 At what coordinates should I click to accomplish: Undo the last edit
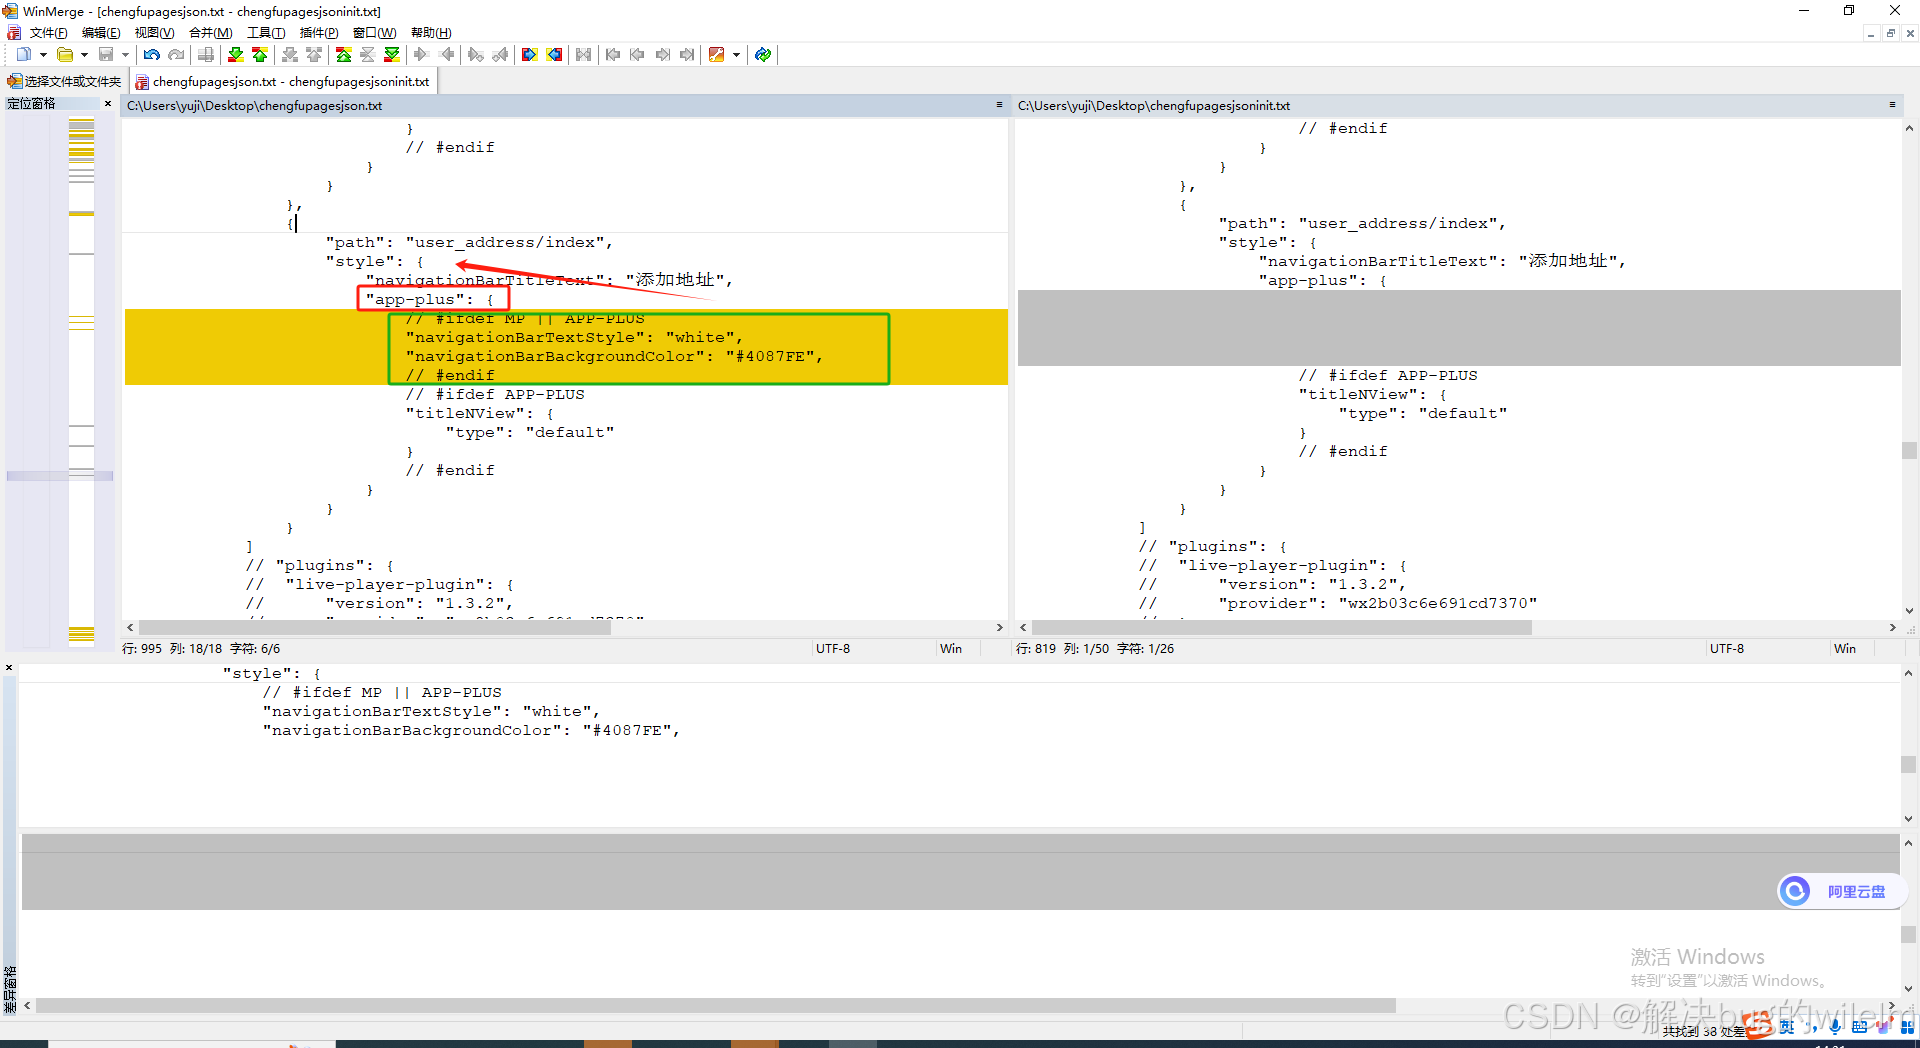coord(152,55)
